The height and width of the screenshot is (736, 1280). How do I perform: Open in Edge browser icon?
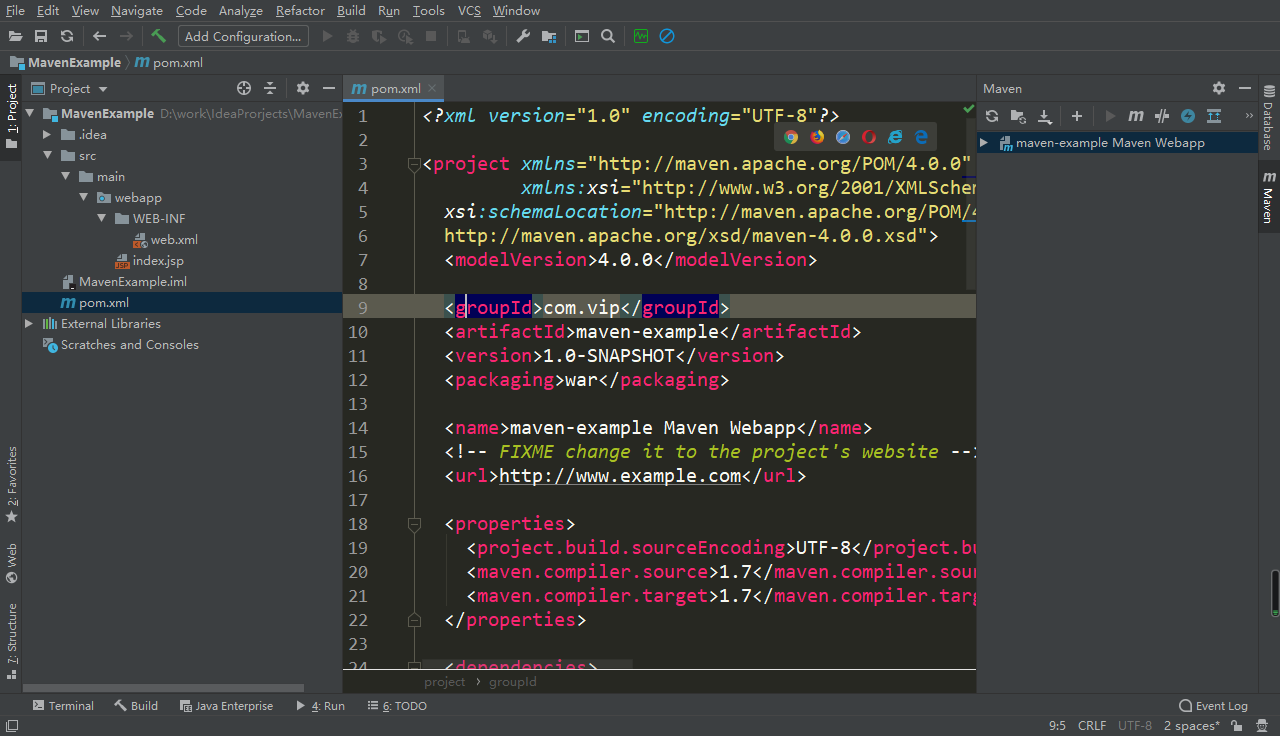point(921,137)
